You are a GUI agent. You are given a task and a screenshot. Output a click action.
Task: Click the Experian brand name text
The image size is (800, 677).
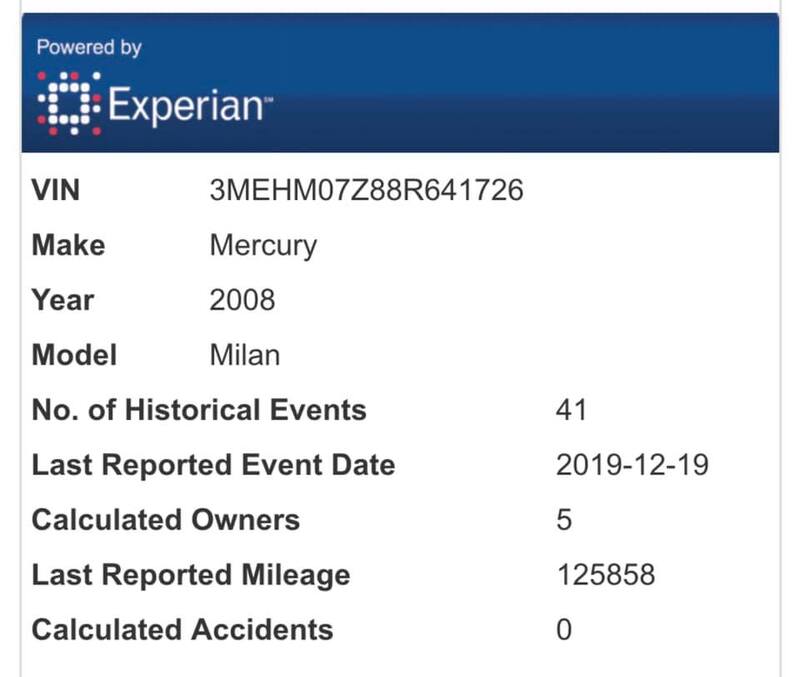coord(190,106)
